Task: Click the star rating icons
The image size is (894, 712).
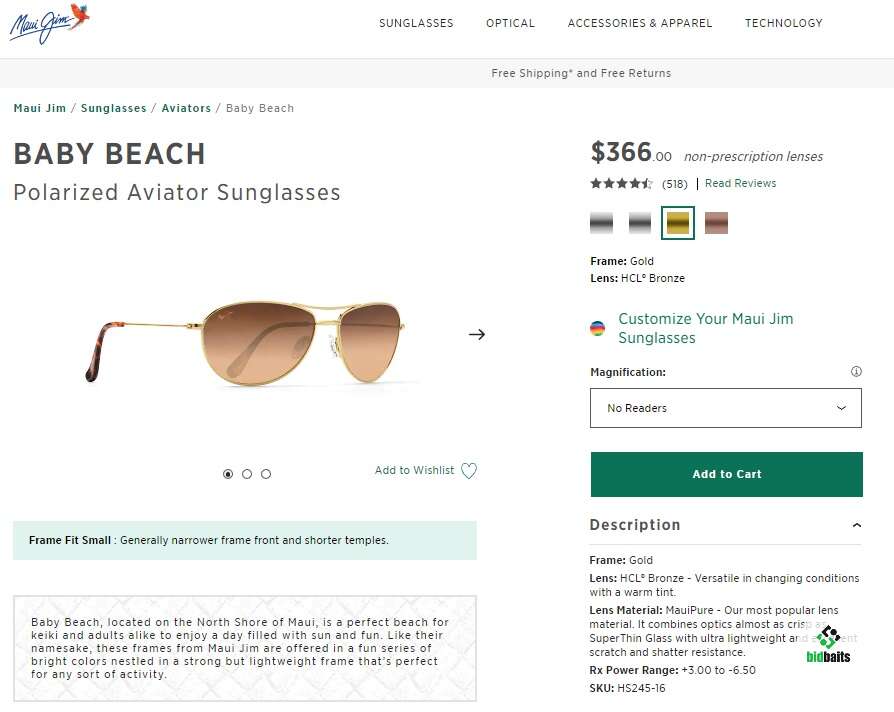Action: click(621, 184)
